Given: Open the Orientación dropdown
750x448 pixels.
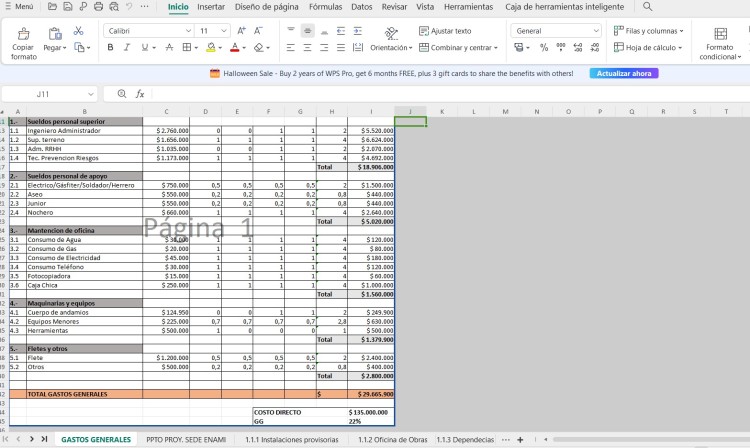Looking at the screenshot, I should click(391, 47).
